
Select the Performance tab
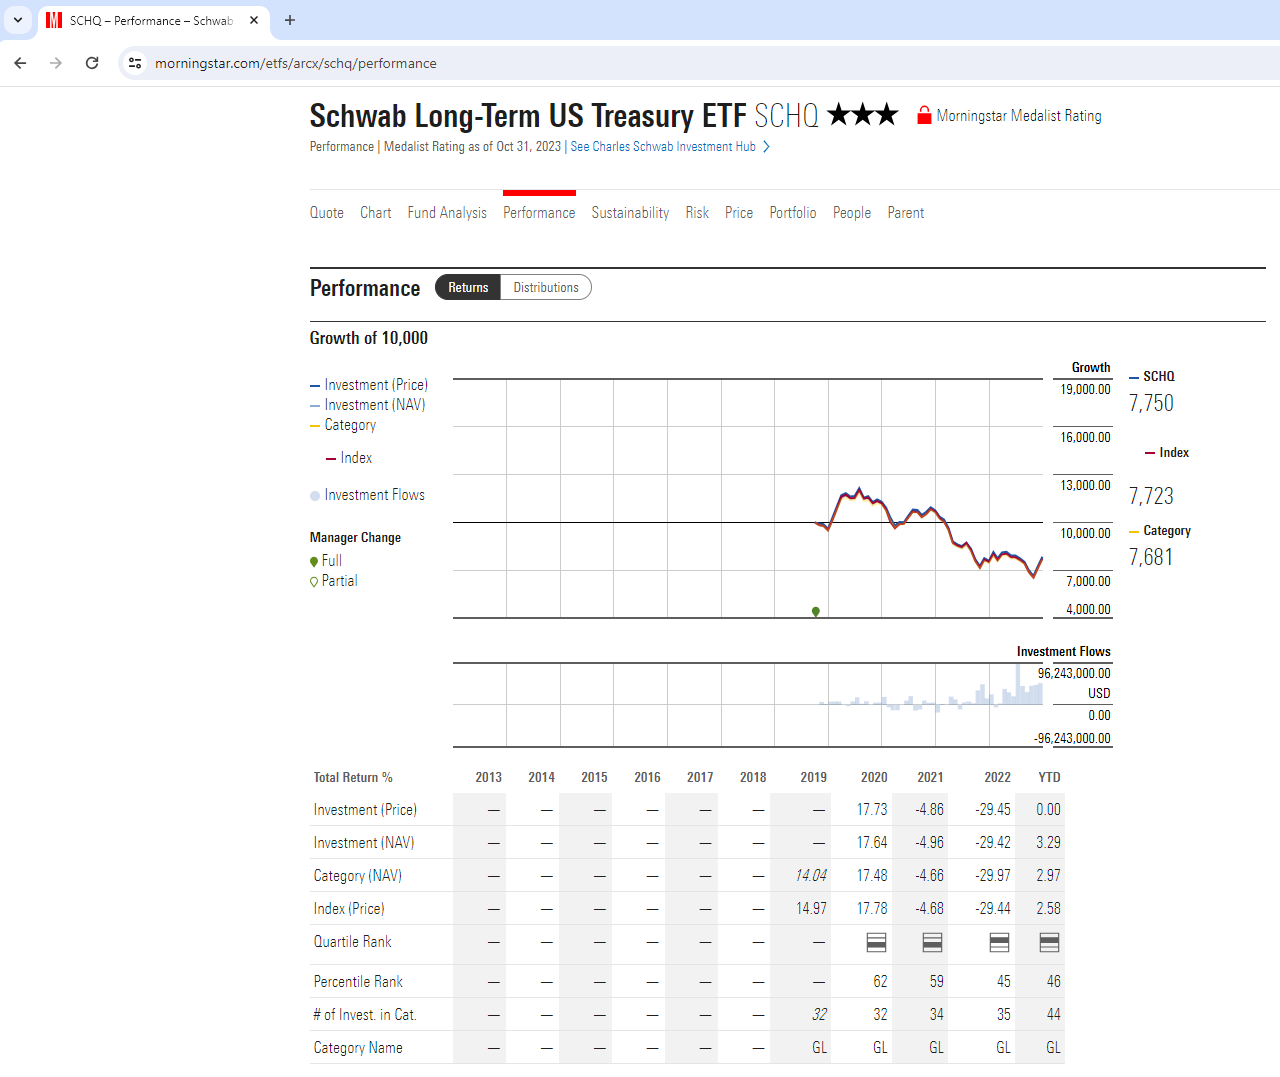pyautogui.click(x=539, y=213)
